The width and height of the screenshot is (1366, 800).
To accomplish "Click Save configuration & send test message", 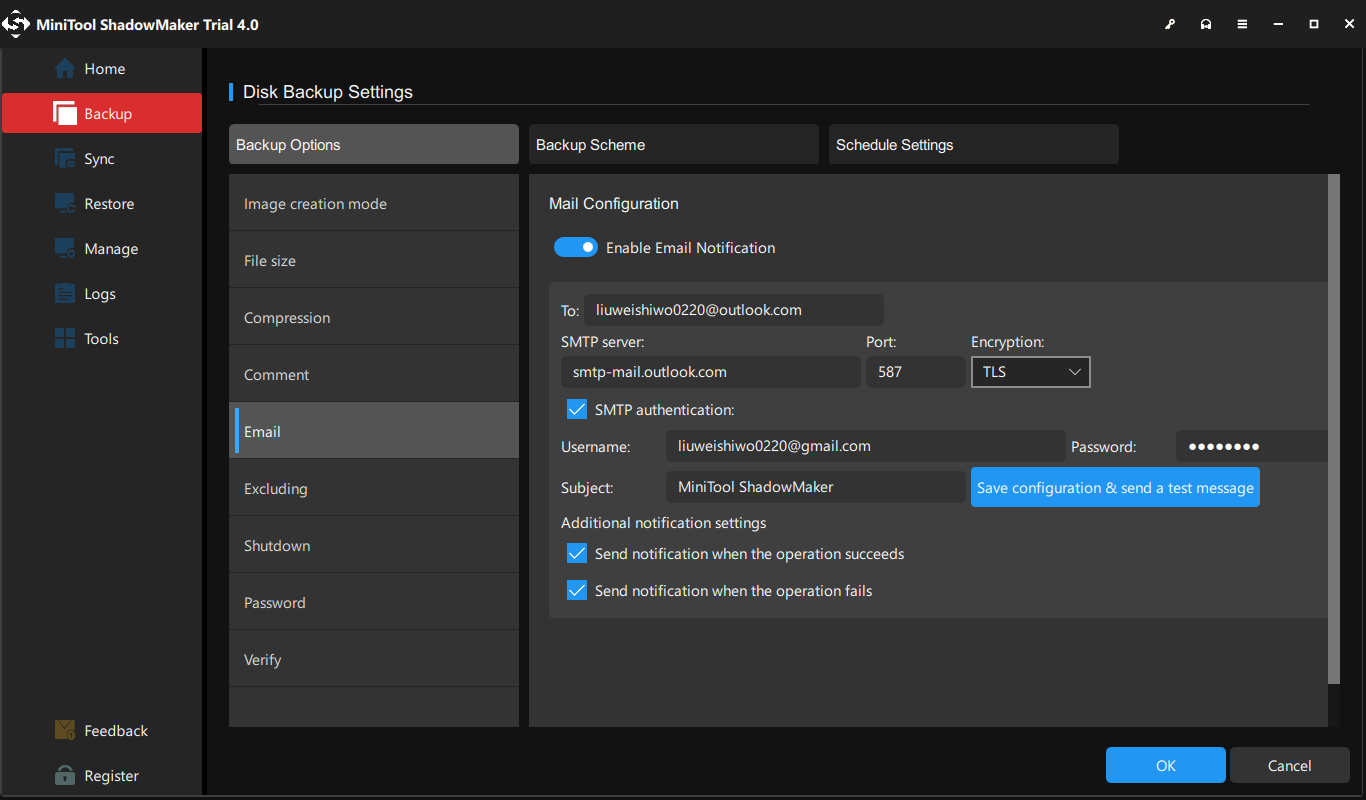I will 1114,488.
